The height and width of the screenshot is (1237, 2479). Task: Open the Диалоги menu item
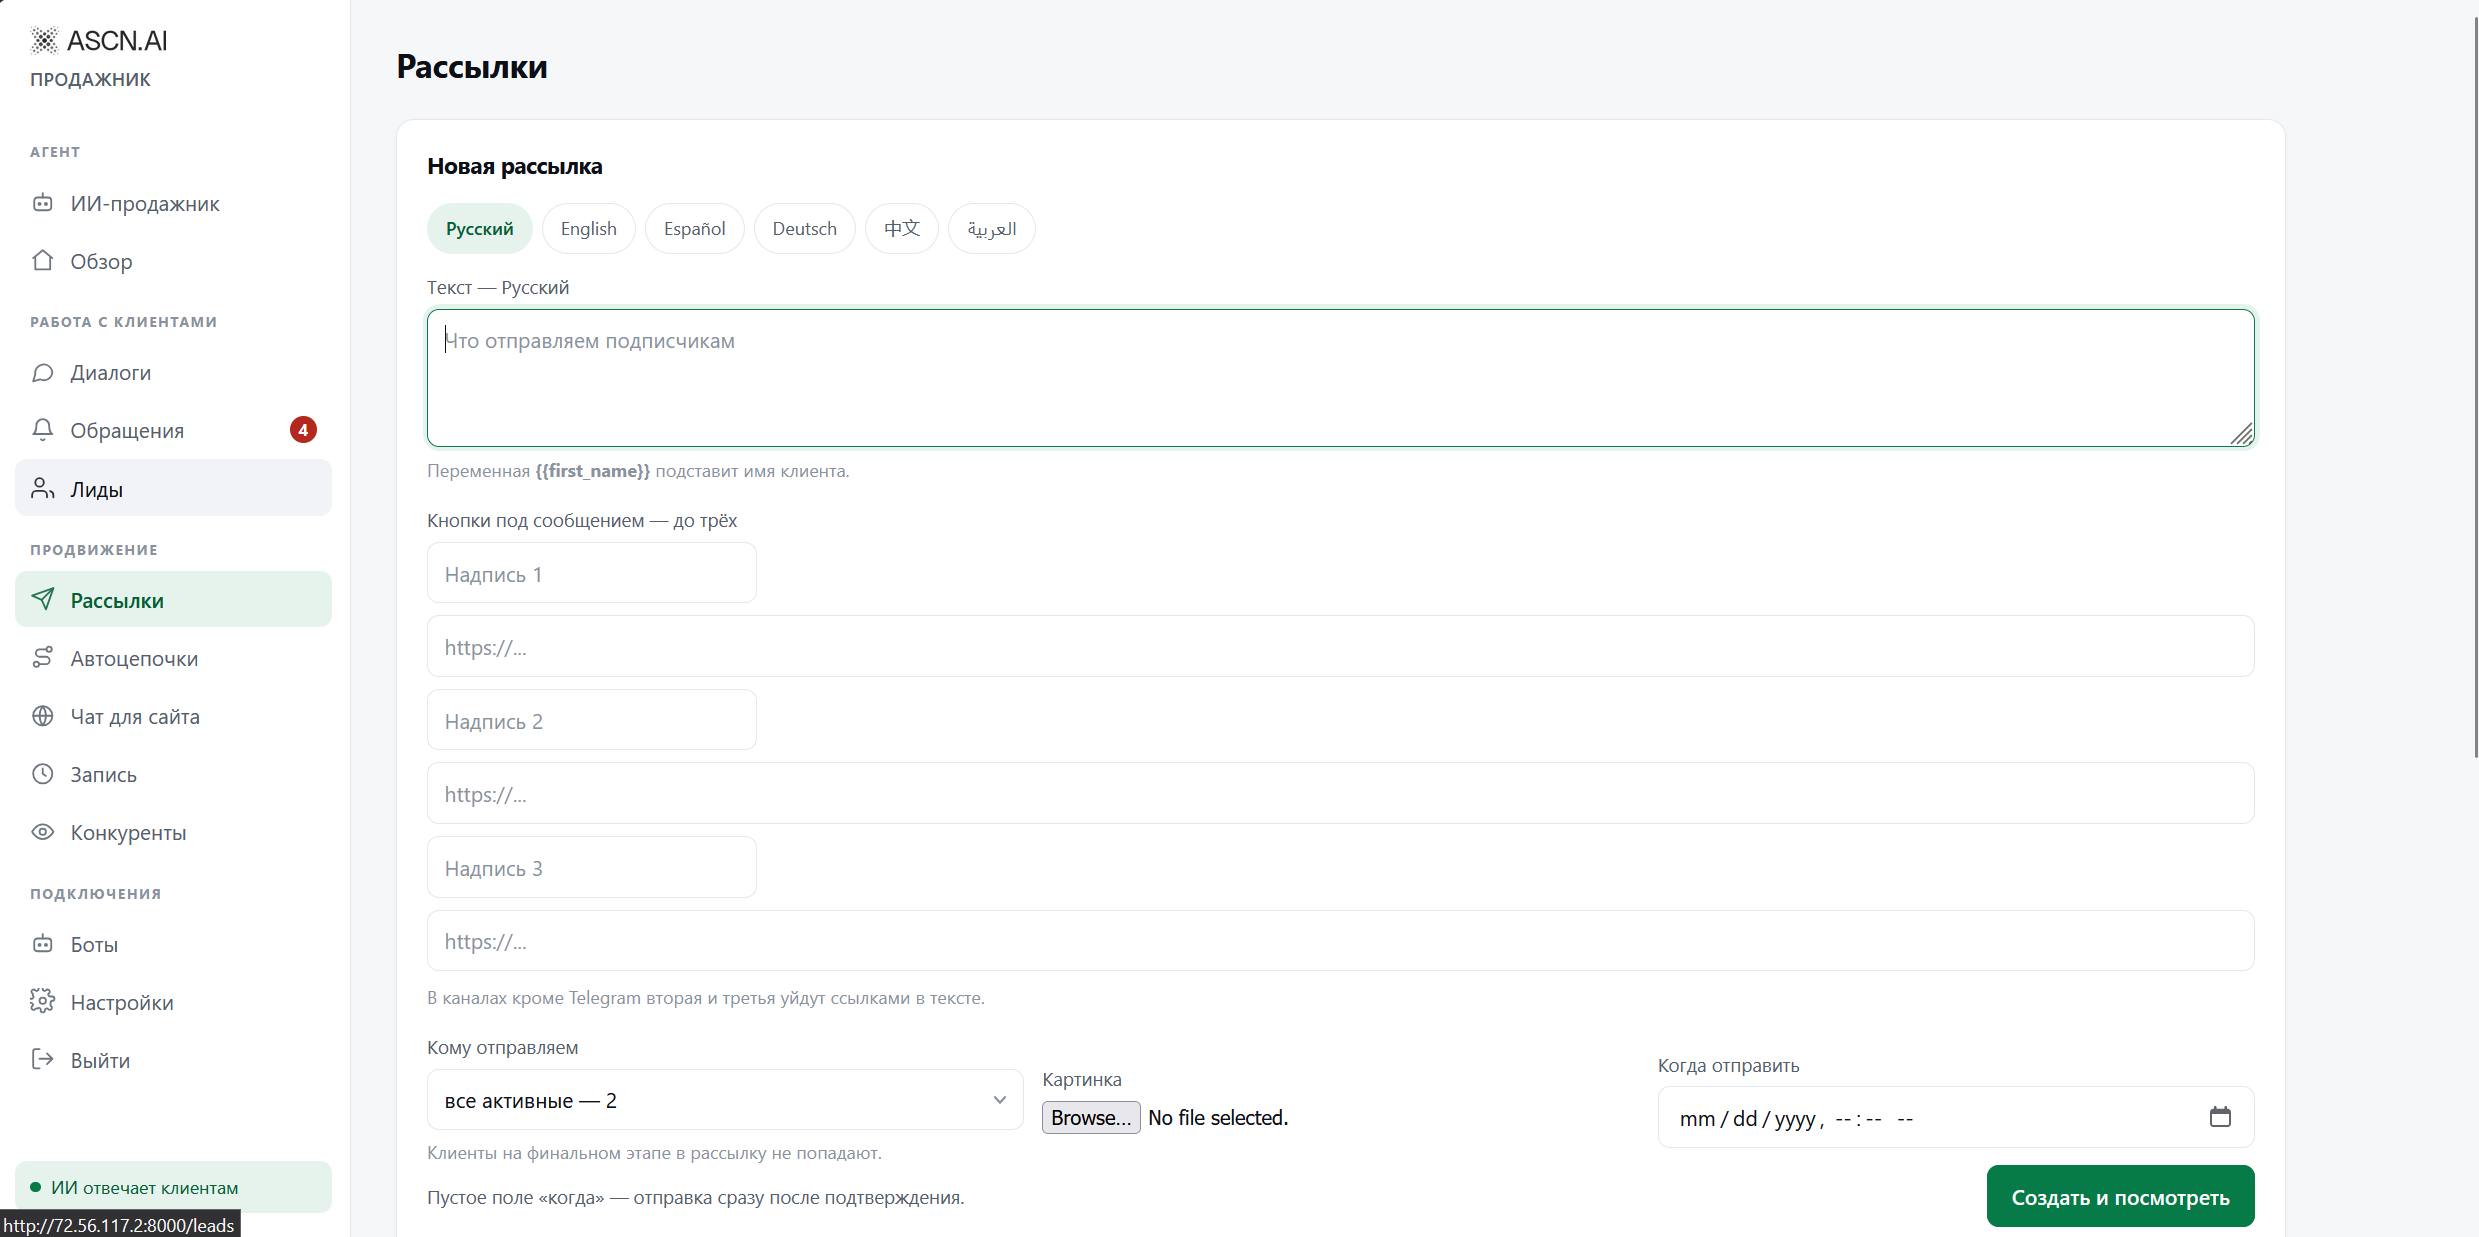pos(173,373)
